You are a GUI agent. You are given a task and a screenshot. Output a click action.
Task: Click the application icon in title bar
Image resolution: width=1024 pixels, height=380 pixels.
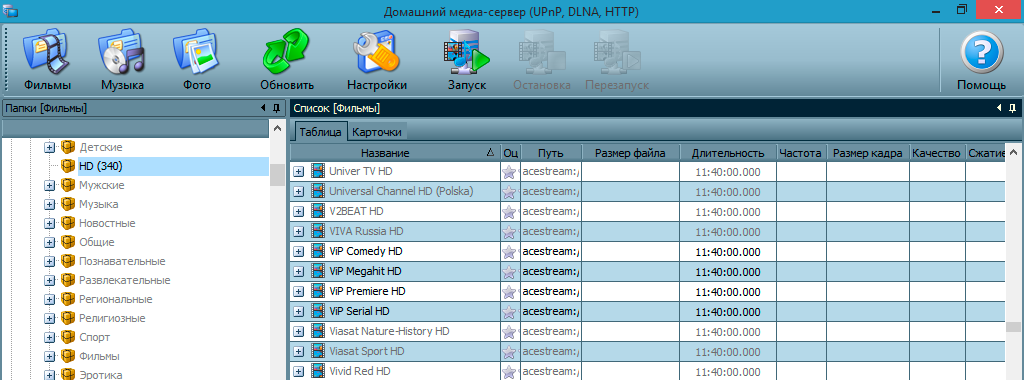(10, 11)
